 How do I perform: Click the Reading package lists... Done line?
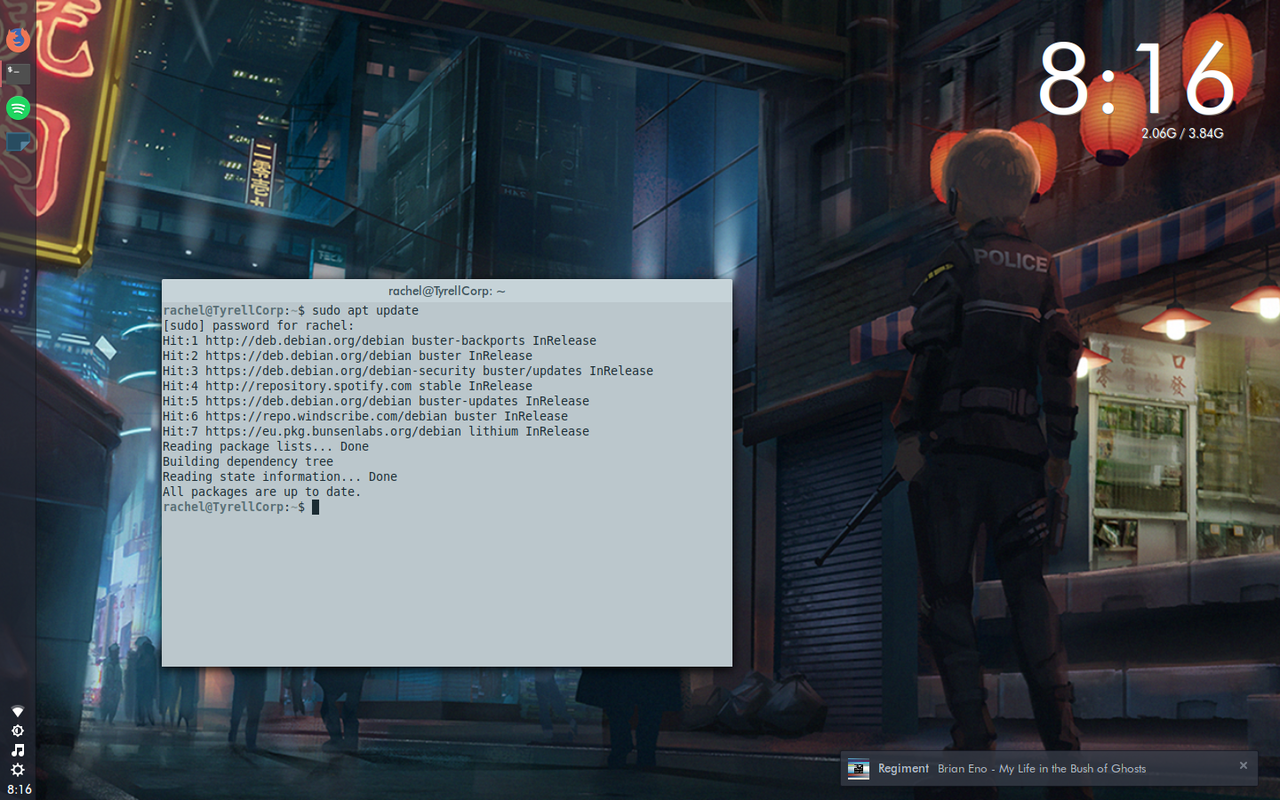pyautogui.click(x=265, y=446)
